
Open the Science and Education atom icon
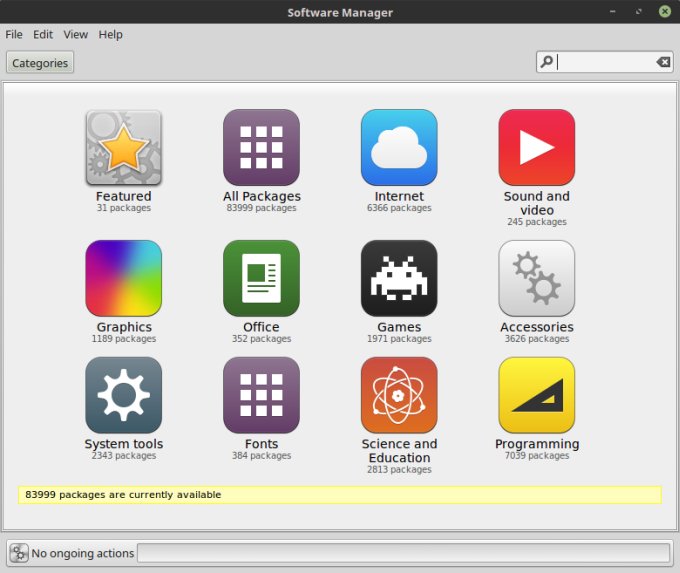(x=399, y=395)
